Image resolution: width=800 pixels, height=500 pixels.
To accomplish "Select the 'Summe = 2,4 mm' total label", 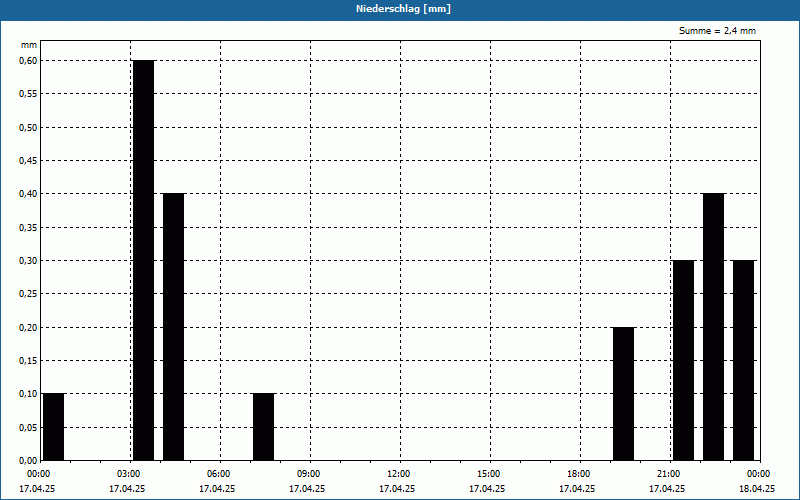I will click(717, 31).
